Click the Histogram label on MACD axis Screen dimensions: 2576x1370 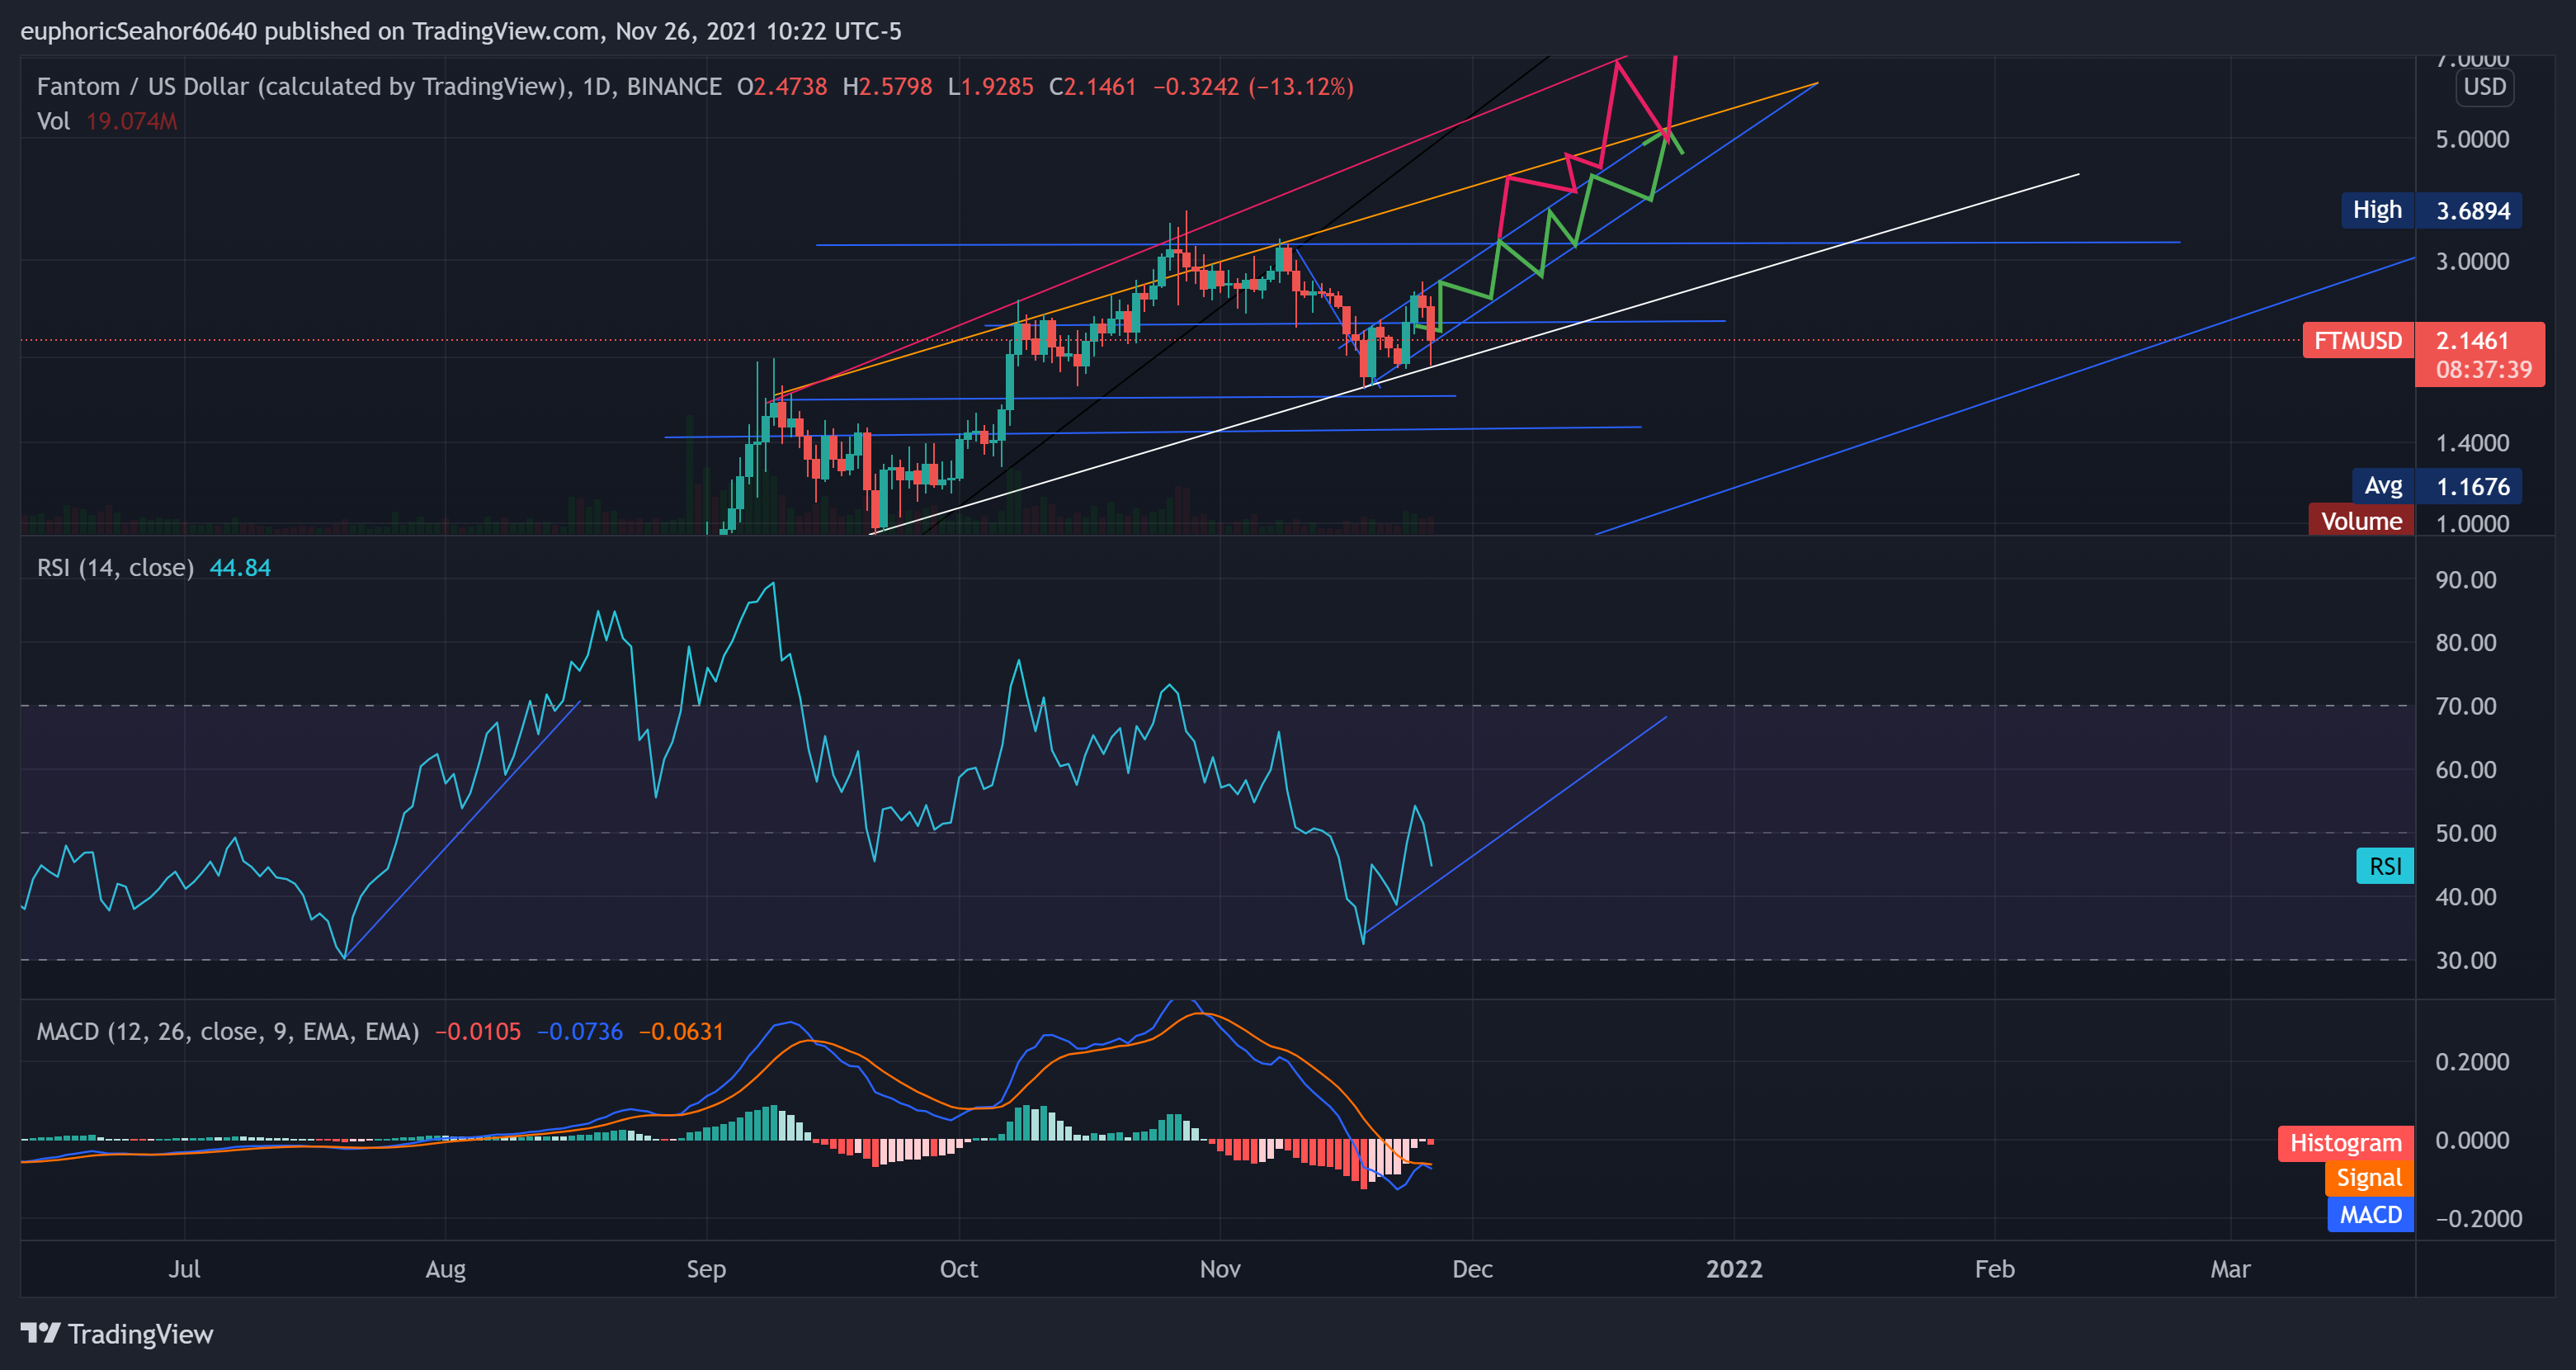(x=2345, y=1143)
